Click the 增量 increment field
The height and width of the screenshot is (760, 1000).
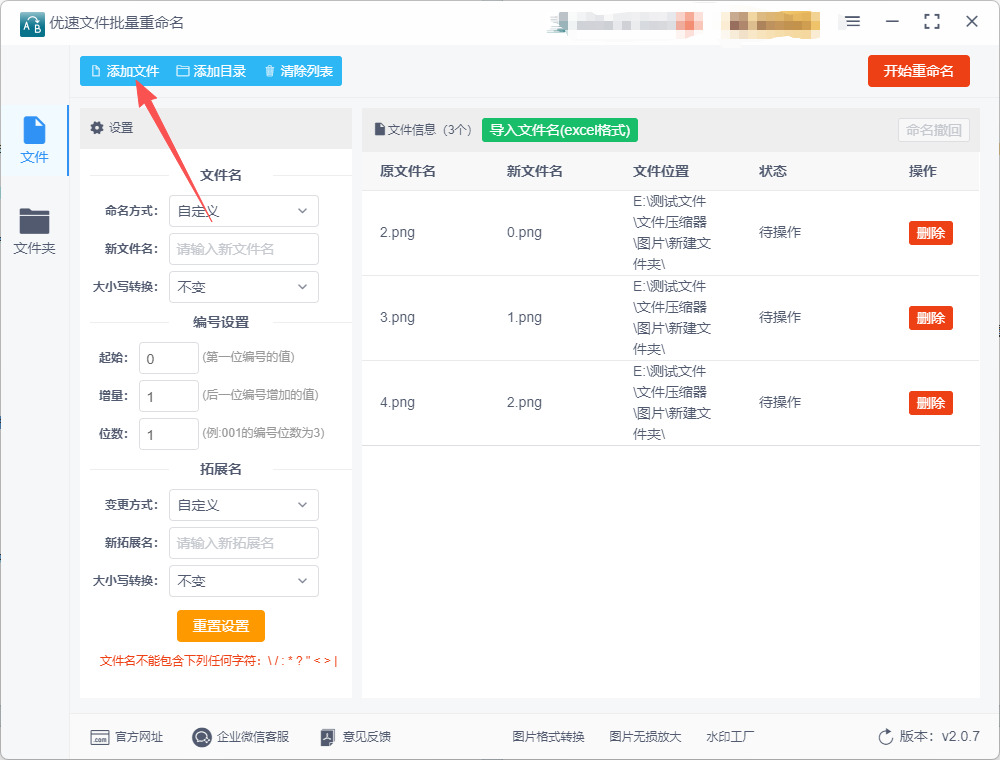(169, 396)
